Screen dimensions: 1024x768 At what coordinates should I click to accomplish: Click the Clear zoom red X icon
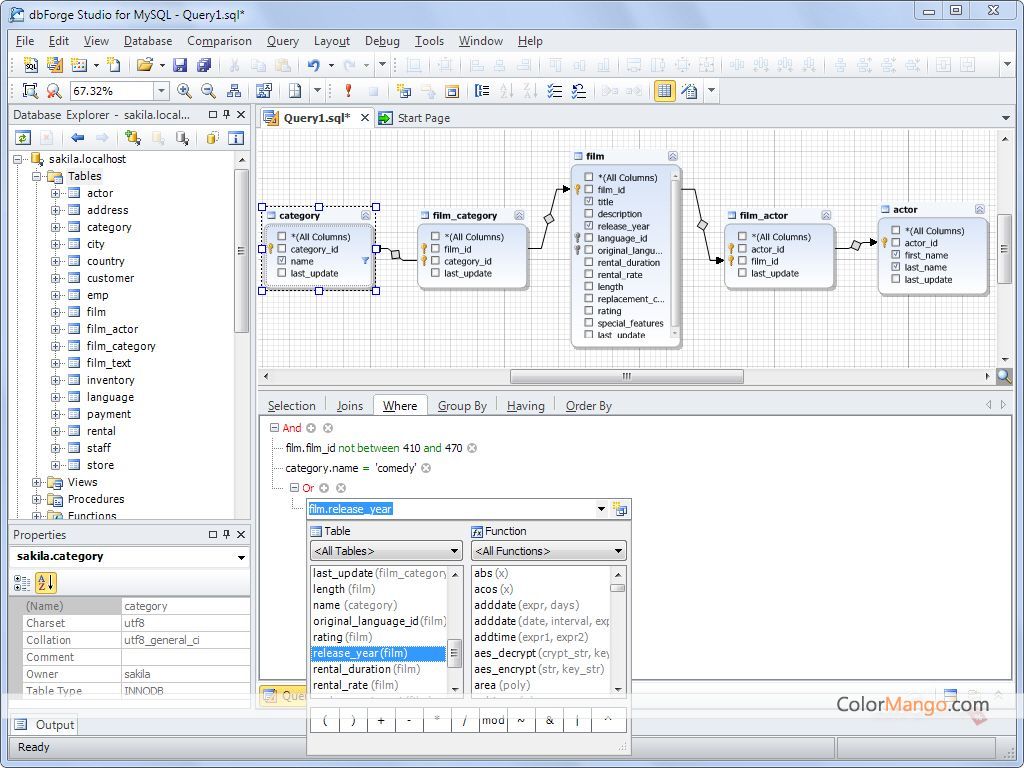point(54,91)
